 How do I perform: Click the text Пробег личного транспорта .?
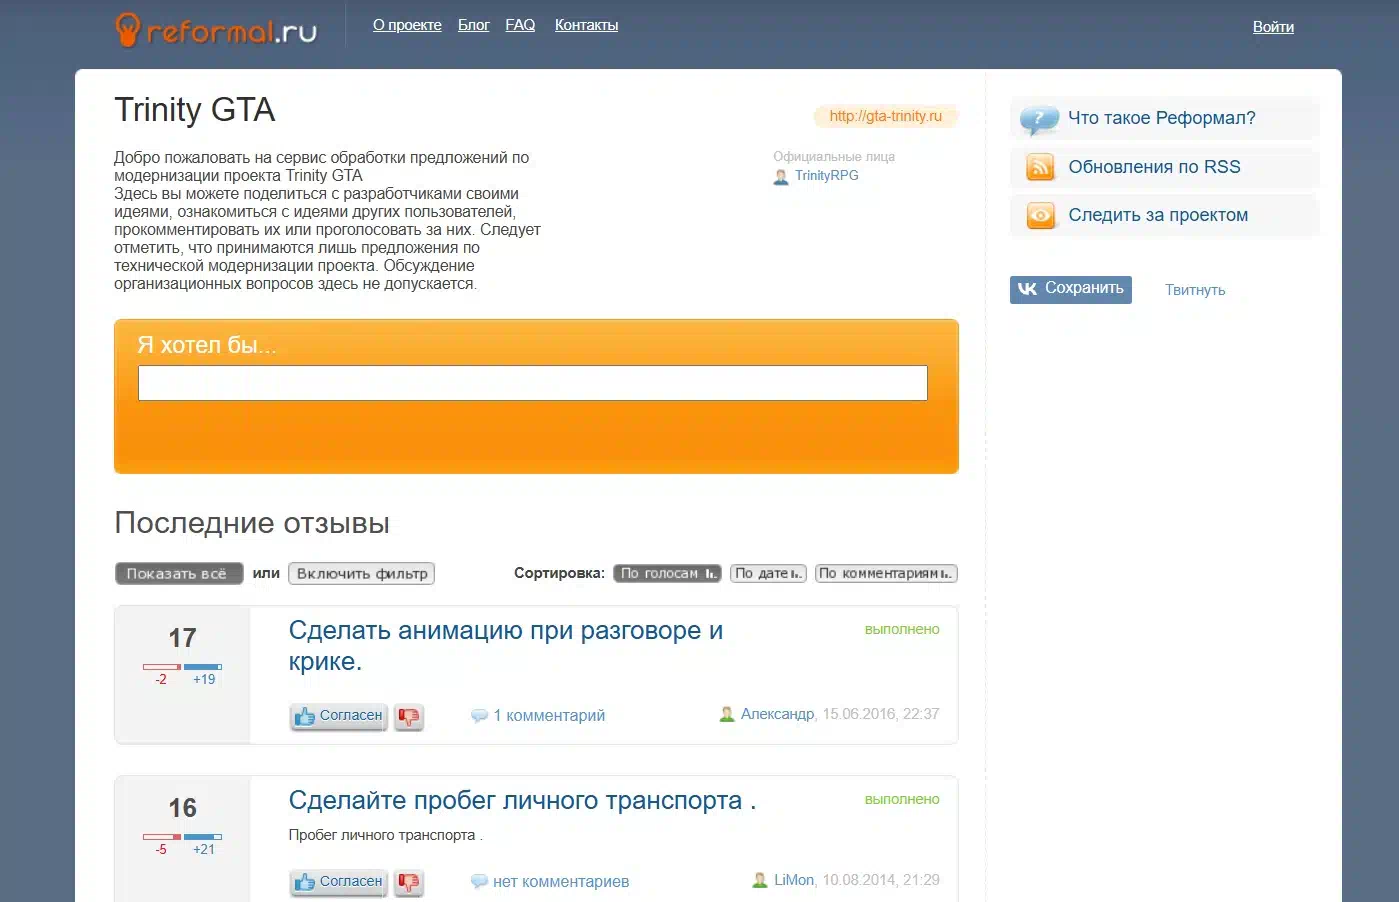(385, 835)
